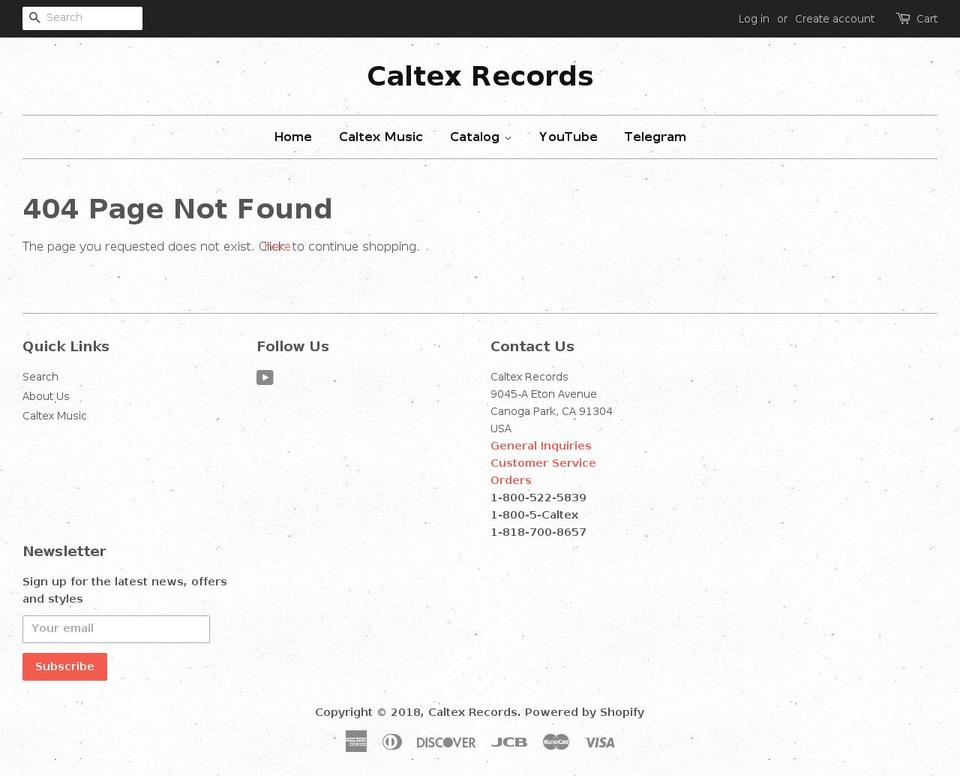Click the General Inquiries link
This screenshot has width=960, height=776.
[x=541, y=446]
